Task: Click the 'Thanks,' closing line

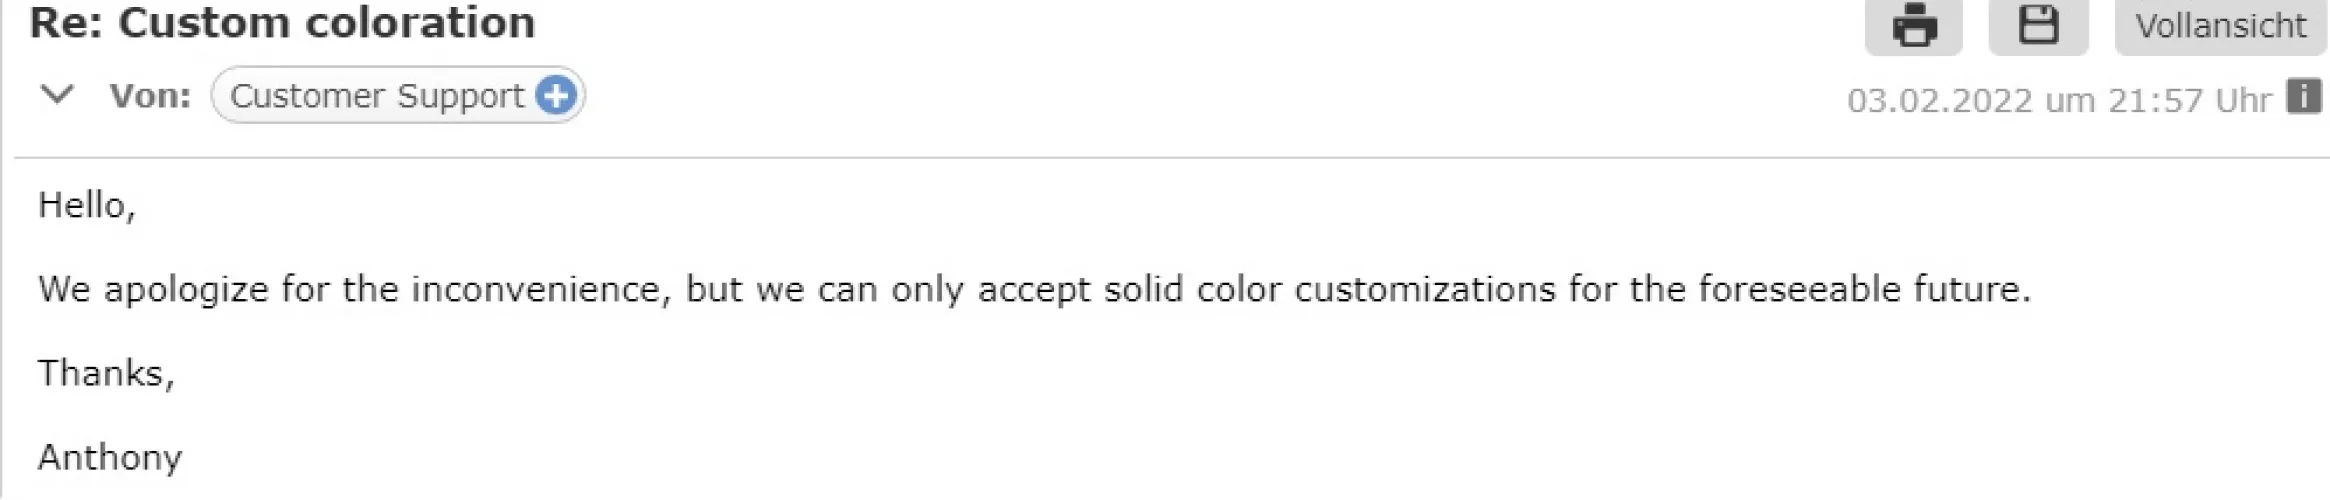Action: pyautogui.click(x=106, y=373)
